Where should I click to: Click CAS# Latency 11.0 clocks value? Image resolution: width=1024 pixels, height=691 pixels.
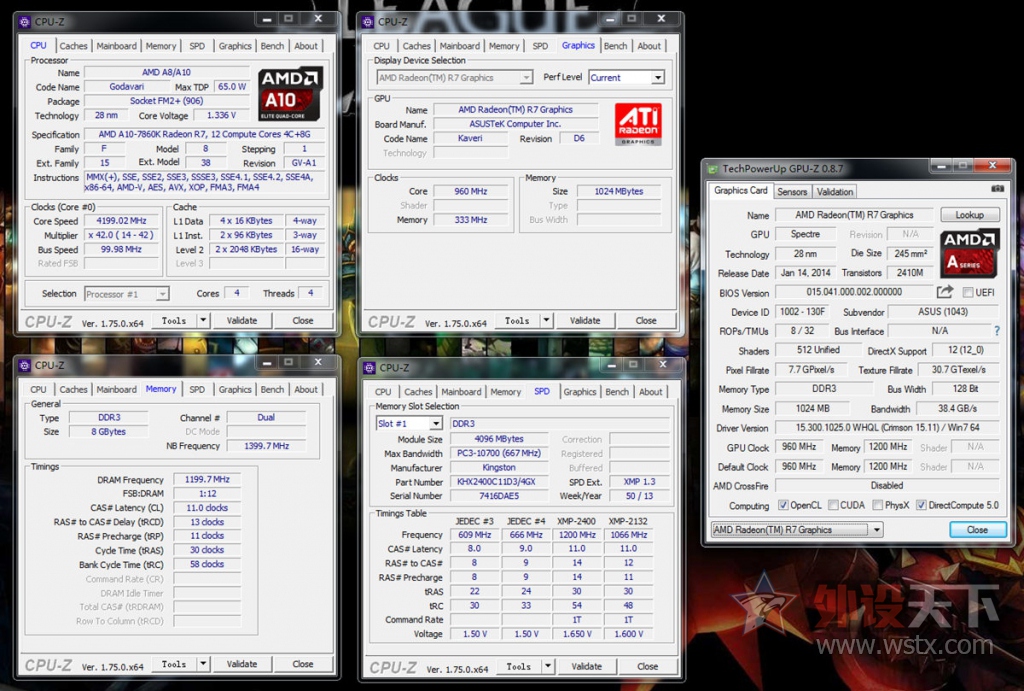tap(207, 508)
